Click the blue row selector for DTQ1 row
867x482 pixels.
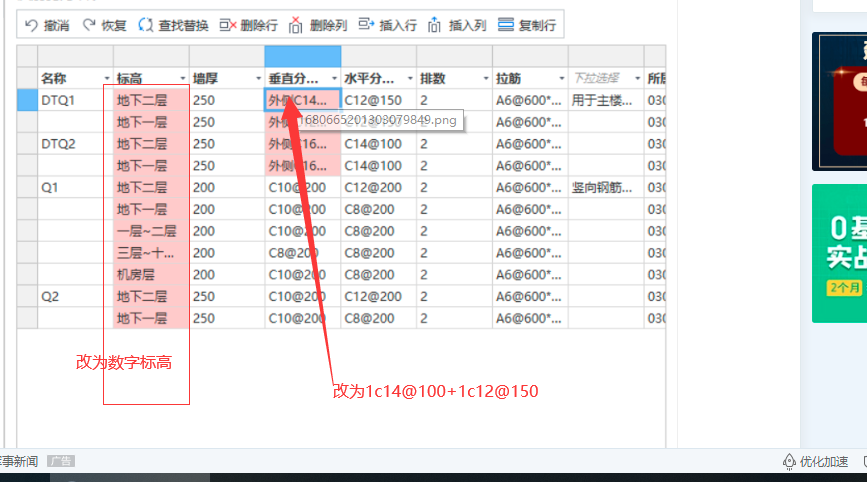tap(27, 101)
